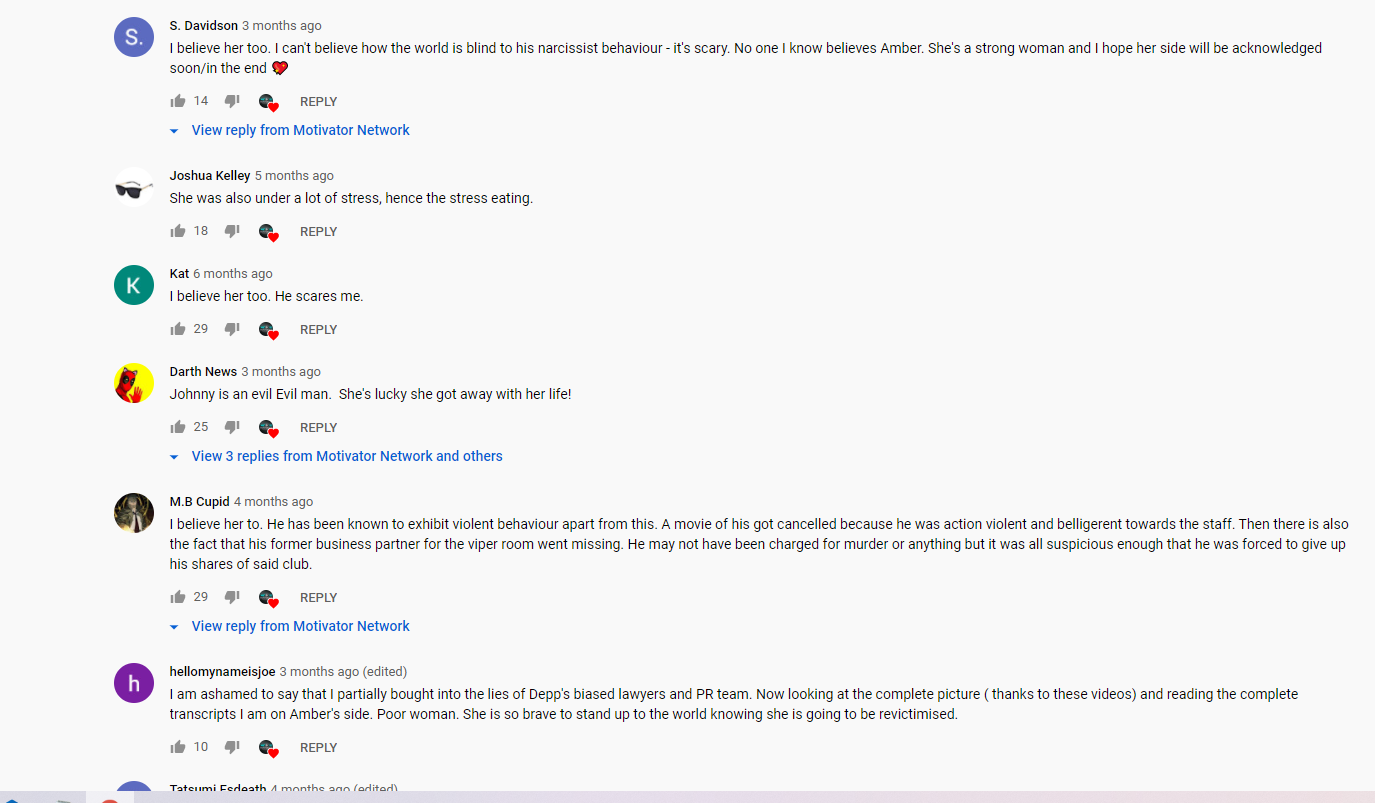Click the heart reaction on Darth News' comment

click(268, 427)
